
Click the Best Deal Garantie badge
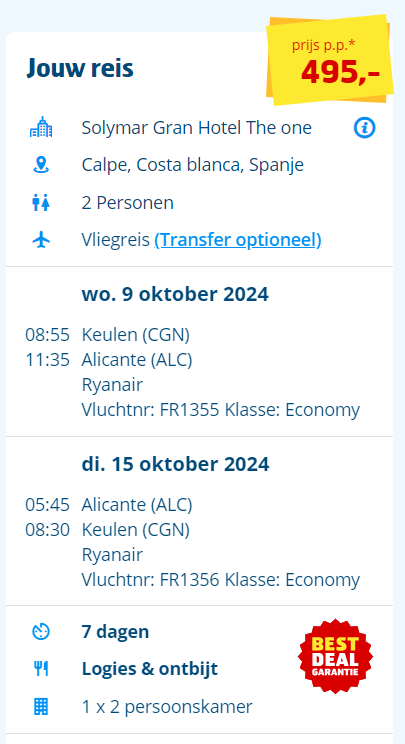pos(335,656)
